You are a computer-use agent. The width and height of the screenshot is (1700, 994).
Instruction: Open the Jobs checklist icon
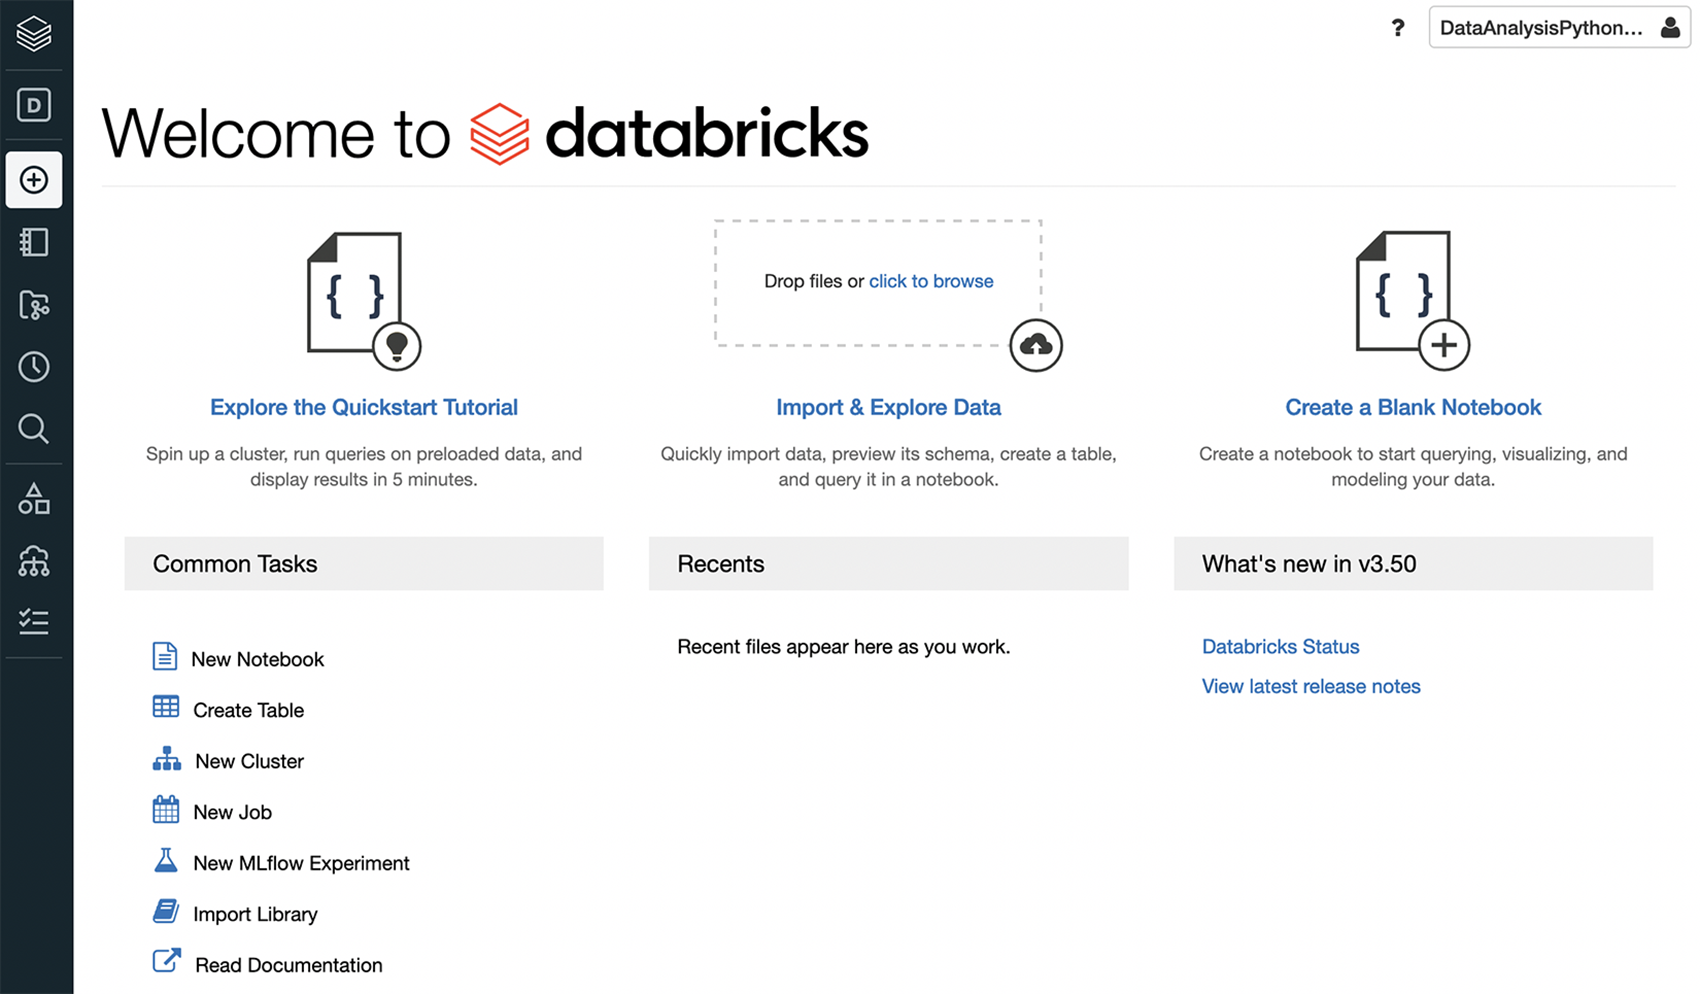(x=34, y=621)
